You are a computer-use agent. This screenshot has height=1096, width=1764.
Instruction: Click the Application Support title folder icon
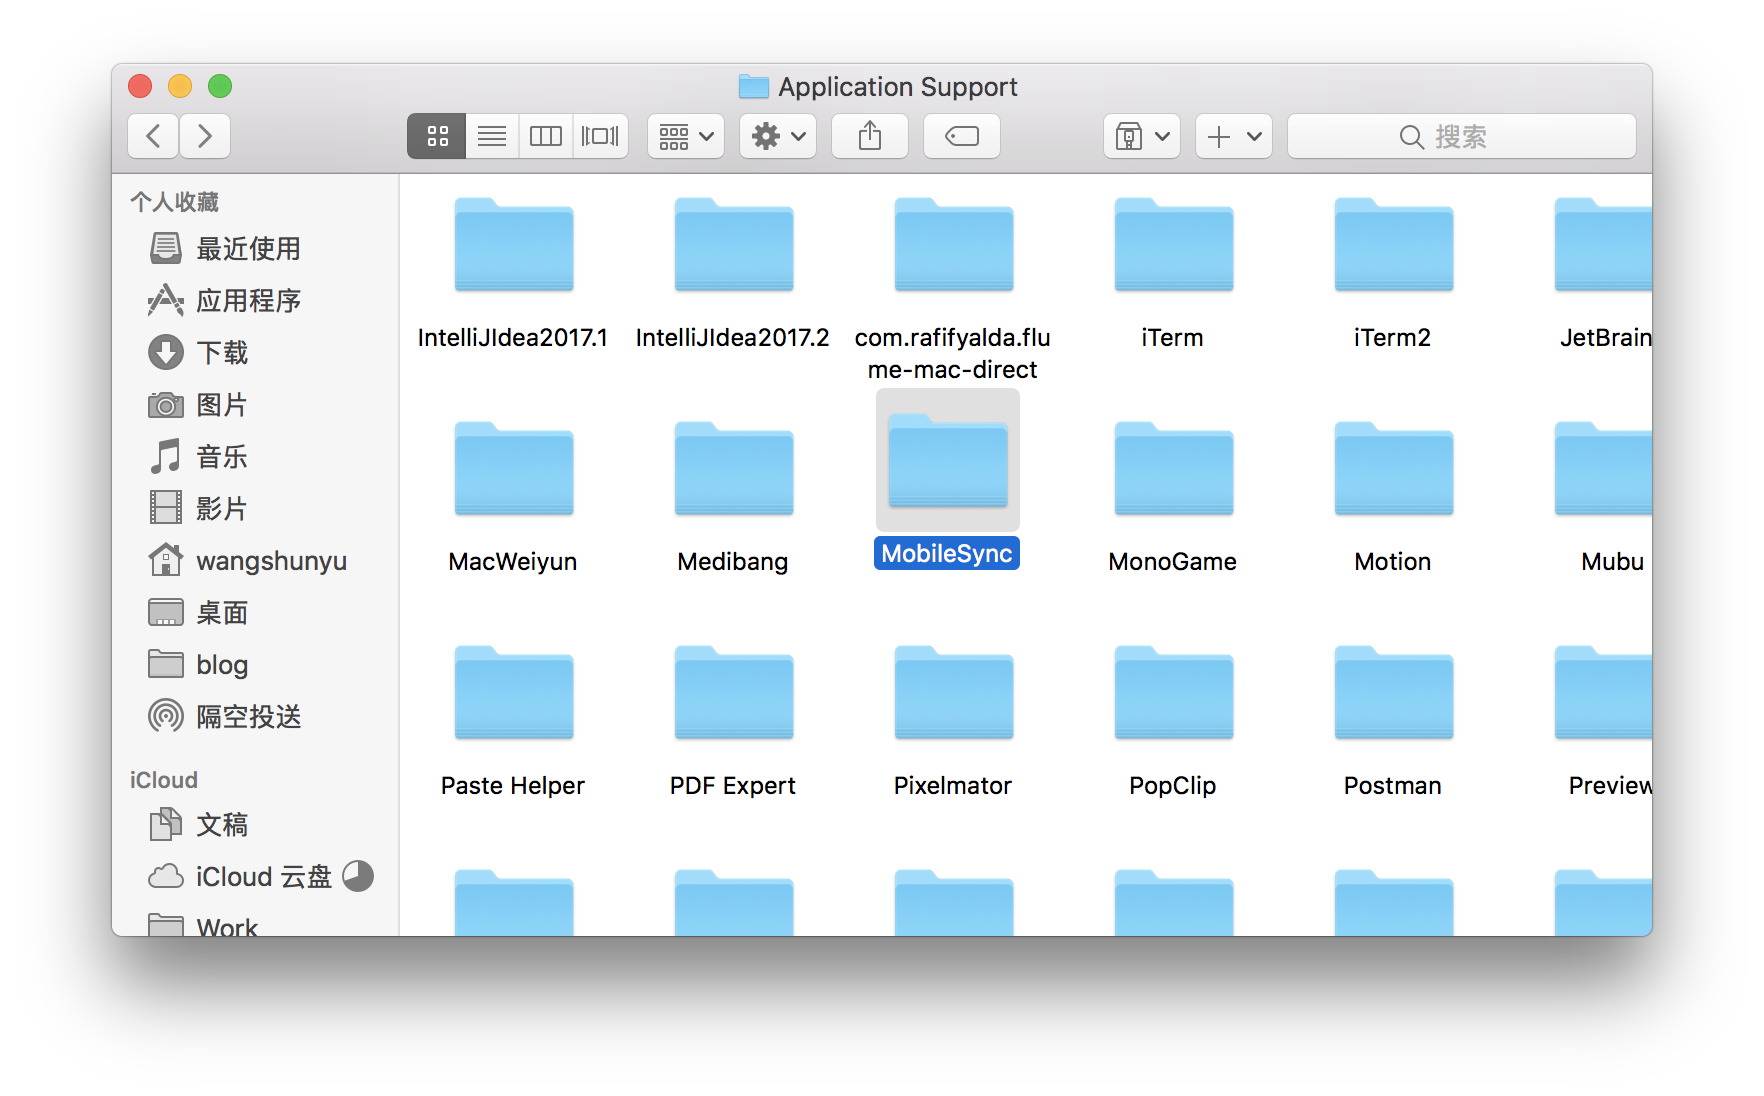point(753,87)
